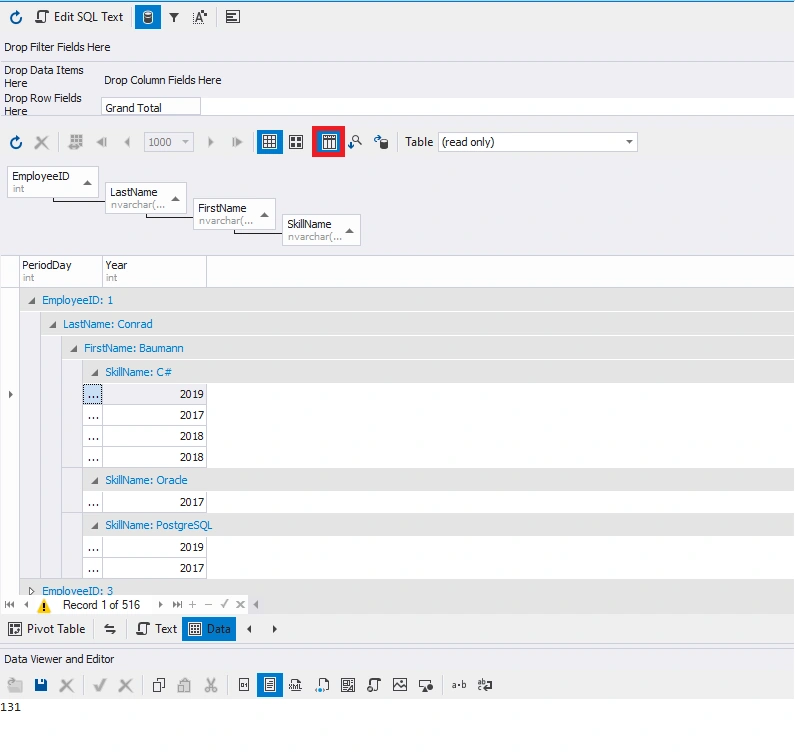Open the search magnifier tool

point(355,142)
